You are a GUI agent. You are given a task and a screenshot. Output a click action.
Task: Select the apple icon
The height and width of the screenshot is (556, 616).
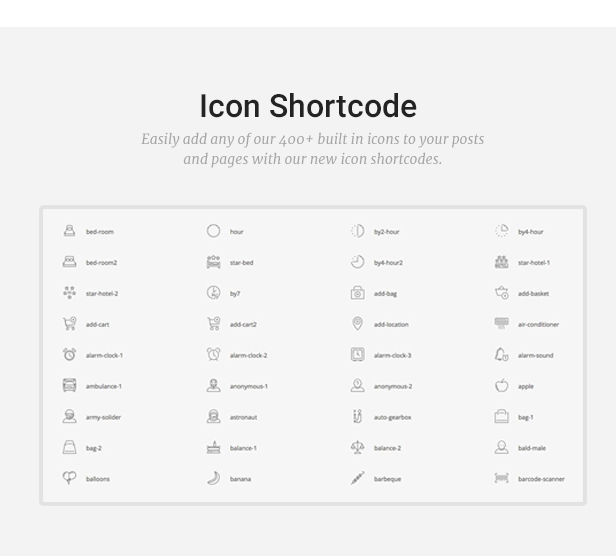point(501,385)
